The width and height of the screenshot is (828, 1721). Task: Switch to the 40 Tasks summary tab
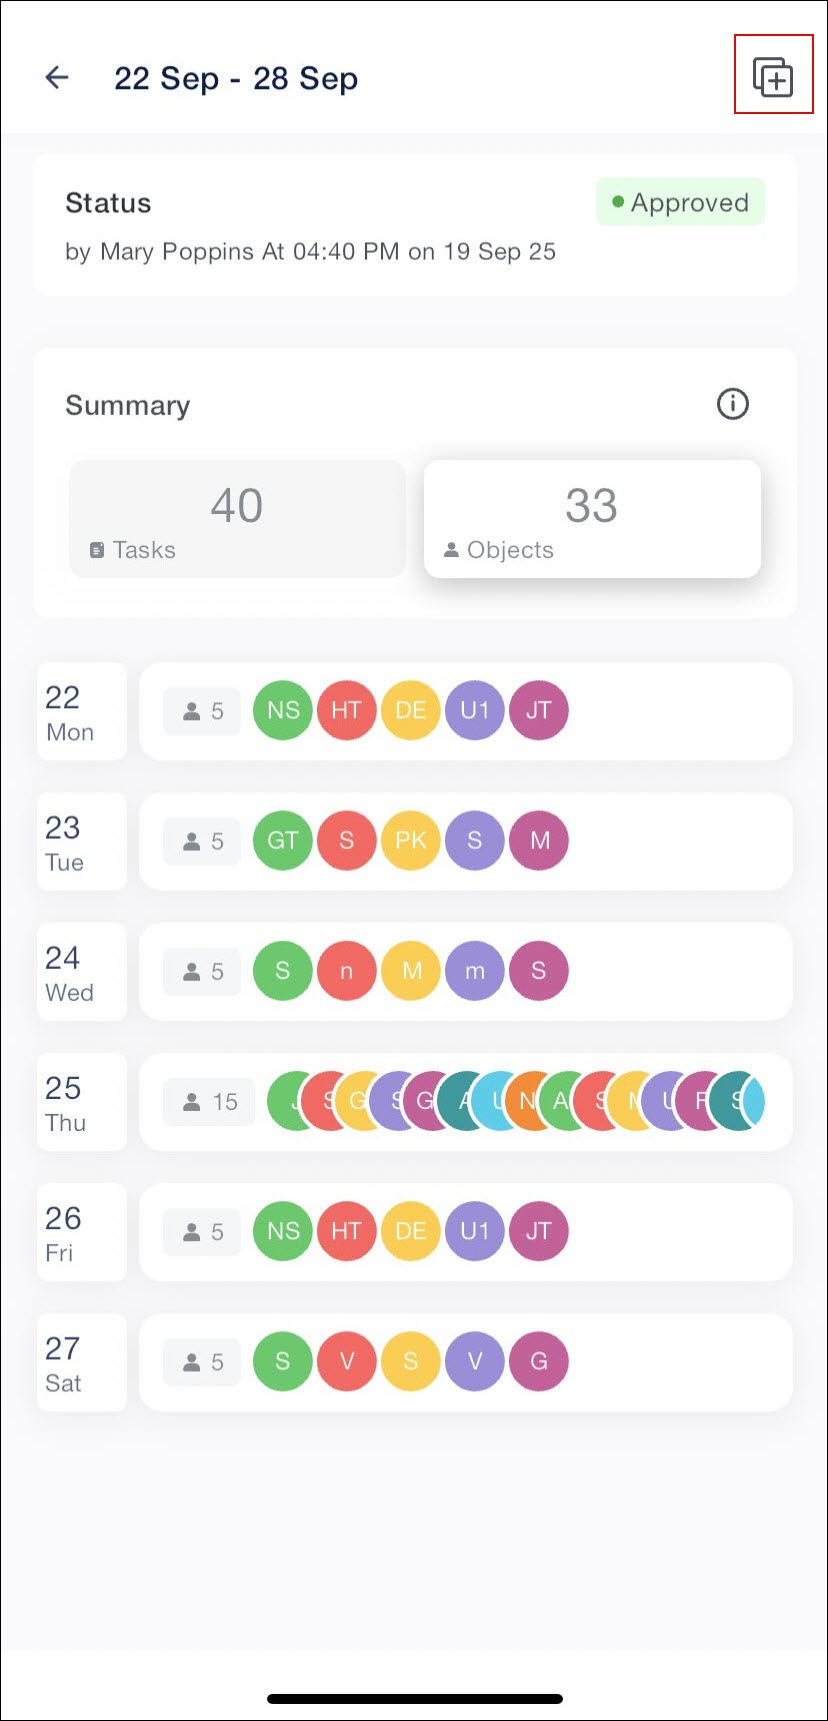click(237, 519)
